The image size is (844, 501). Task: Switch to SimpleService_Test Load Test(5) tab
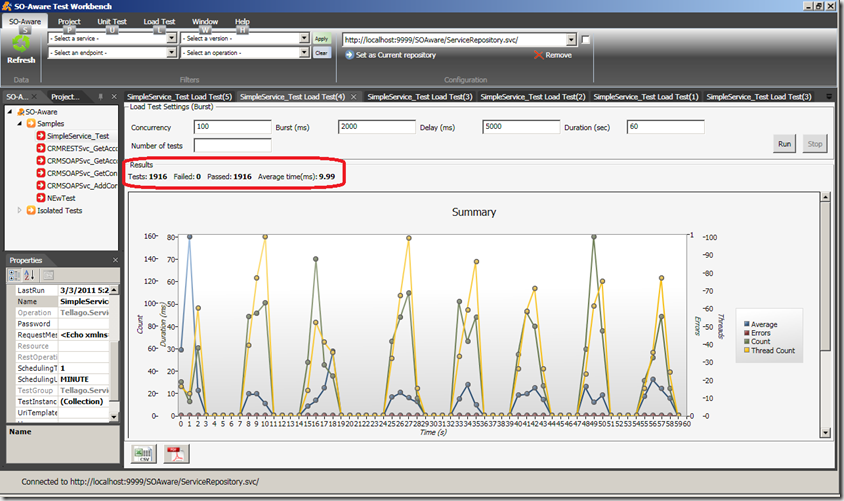click(x=179, y=97)
